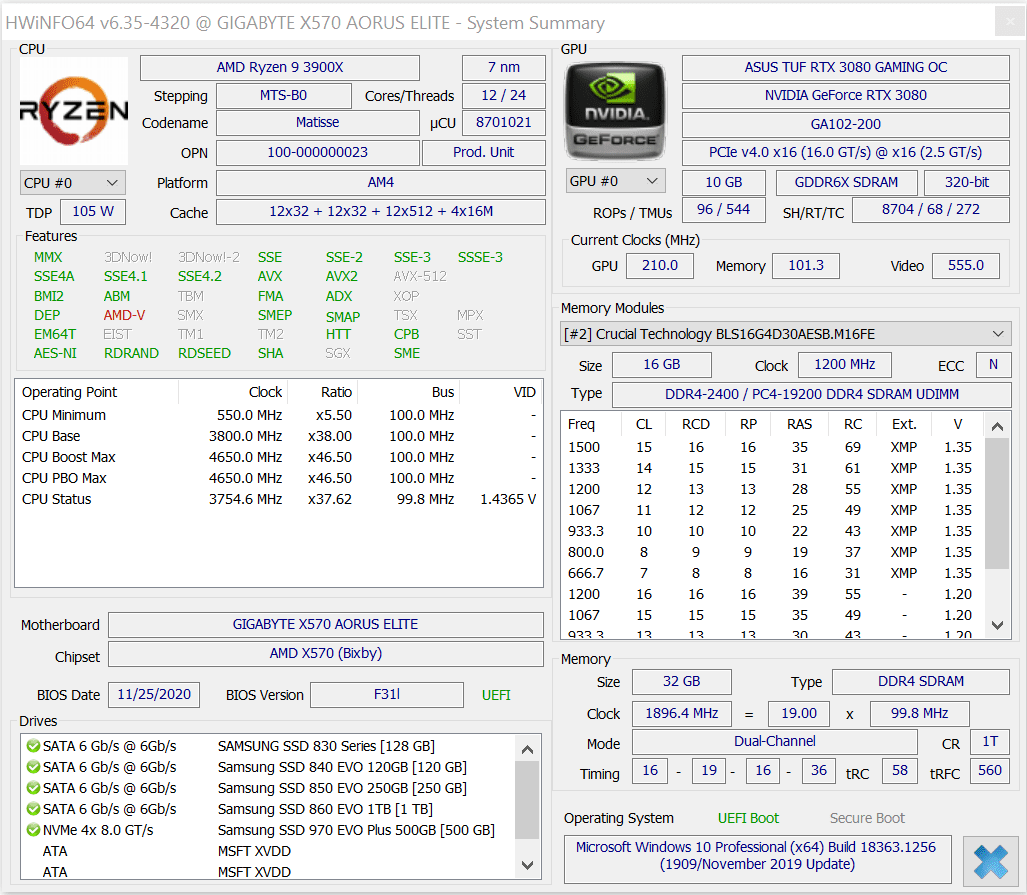The image size is (1027, 895).
Task: Close the System Summary window from title bar
Action: coord(1009,22)
